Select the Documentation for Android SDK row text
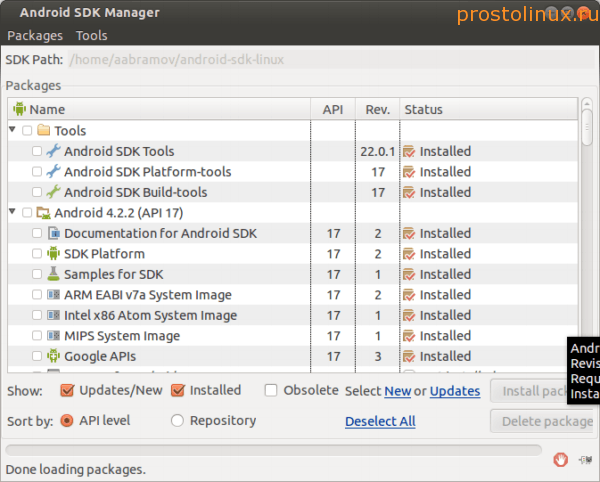 tap(160, 233)
